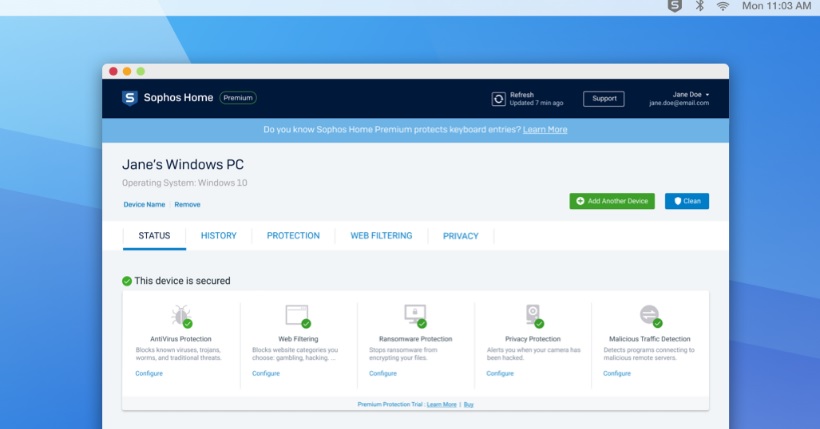Switch to the HISTORY tab
This screenshot has height=429, width=820.
(x=219, y=236)
